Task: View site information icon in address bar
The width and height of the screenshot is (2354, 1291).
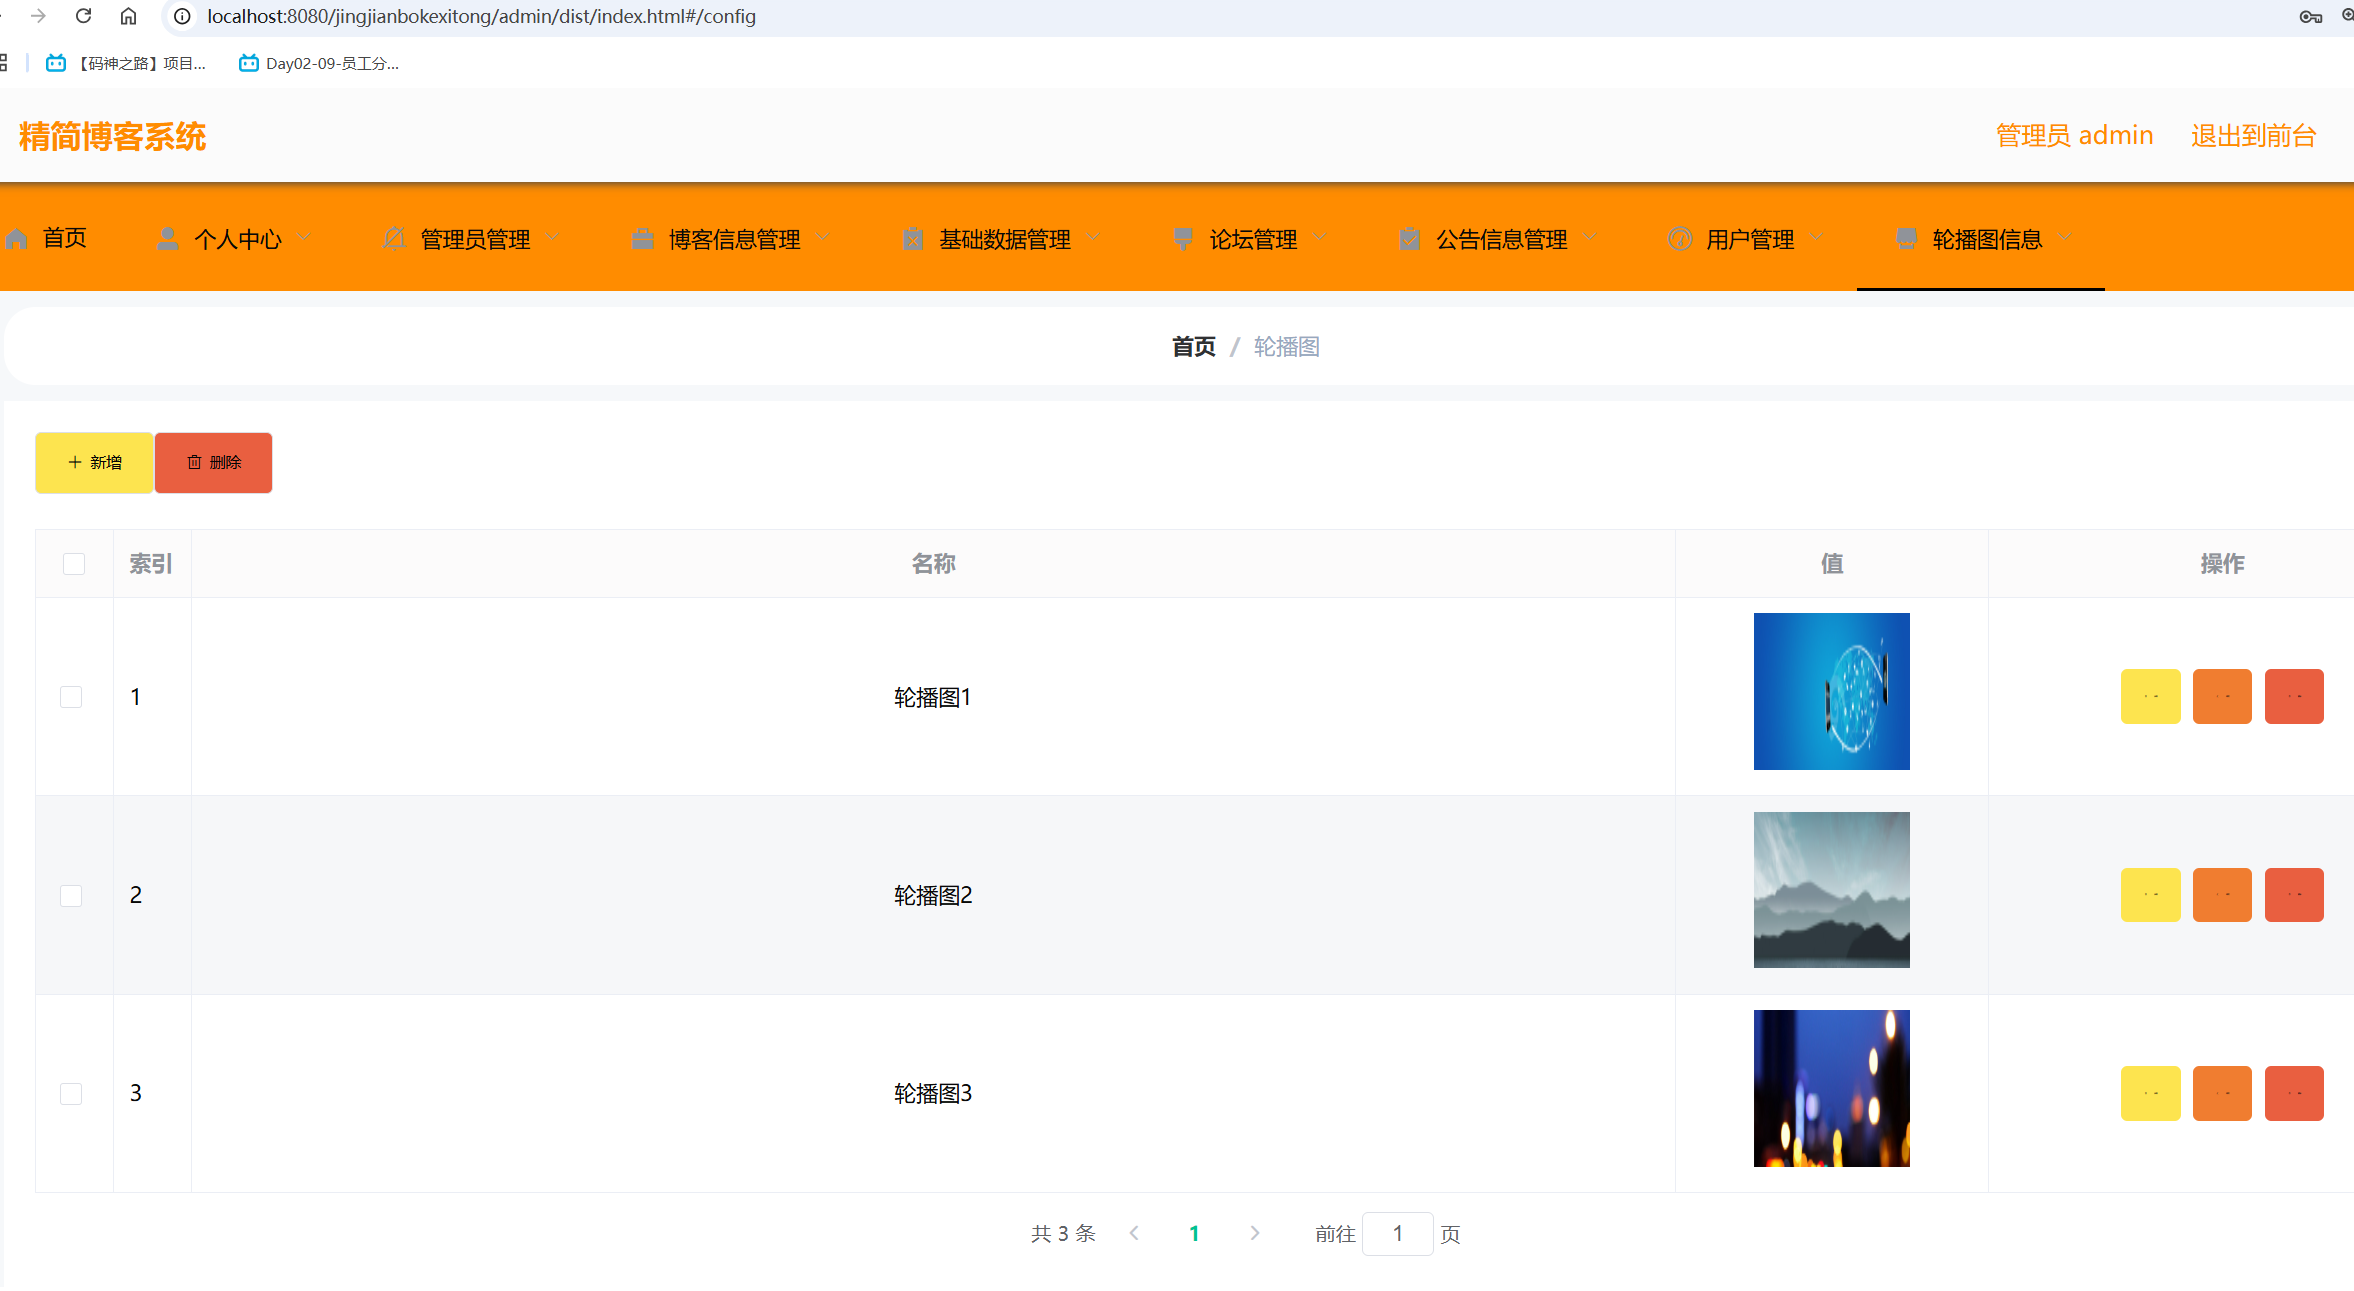Action: [182, 16]
